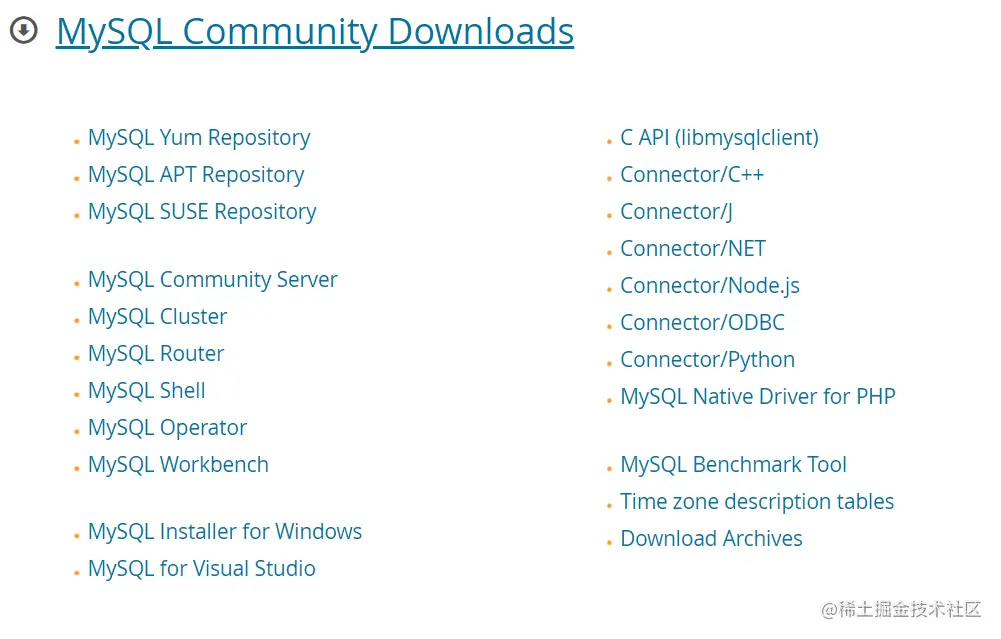Open MySQL SUSE Repository page
Screen dimensions: 1001x639
[x=202, y=212]
